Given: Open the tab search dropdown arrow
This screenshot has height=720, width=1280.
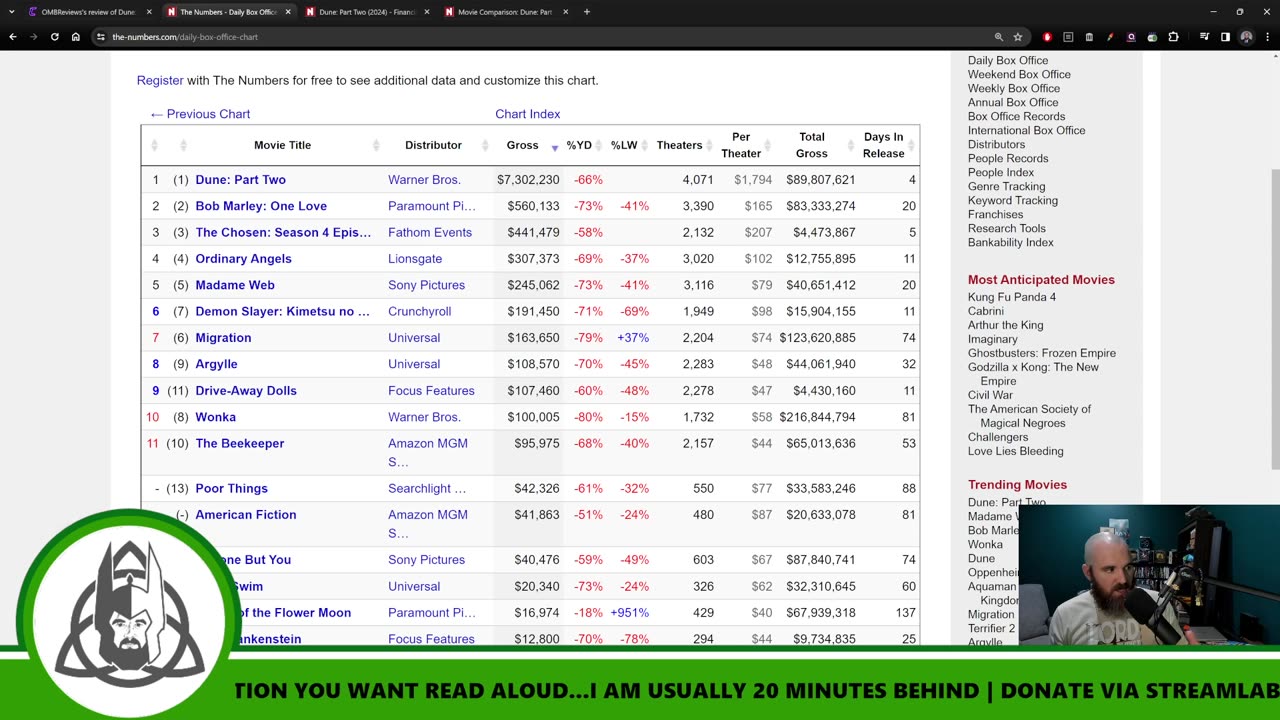Looking at the screenshot, I should [x=12, y=12].
